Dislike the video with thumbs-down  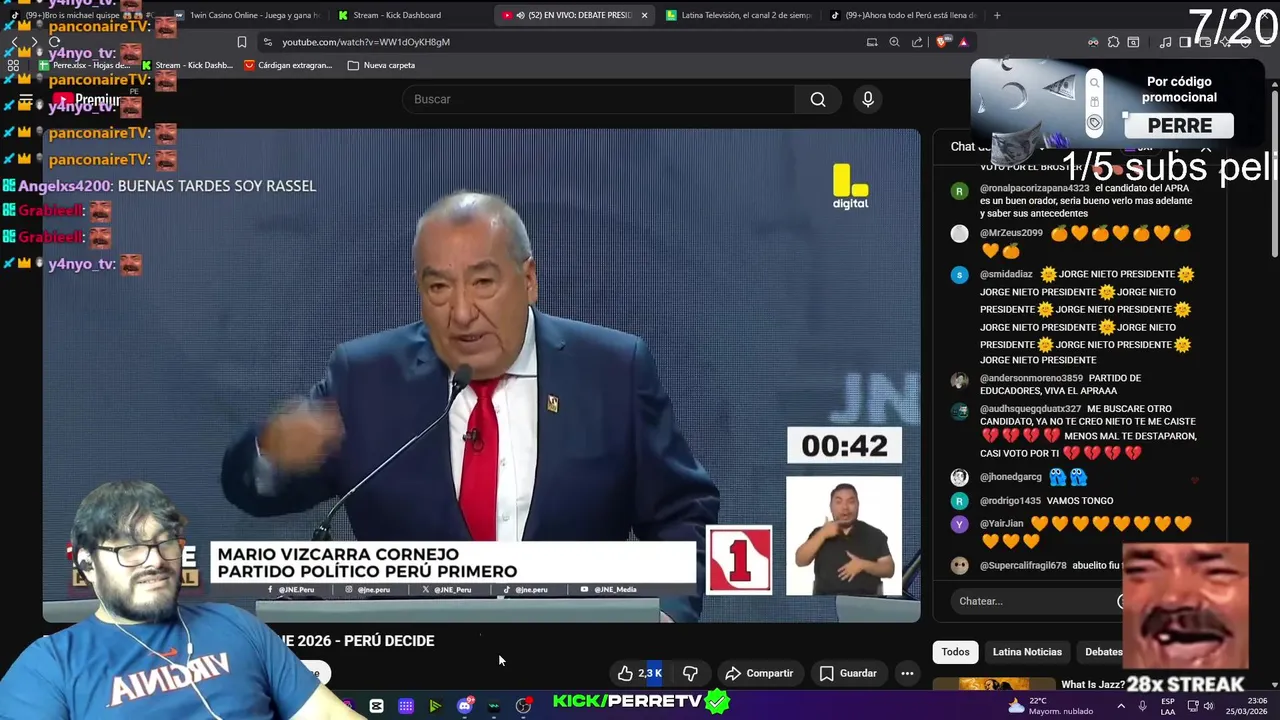[690, 673]
